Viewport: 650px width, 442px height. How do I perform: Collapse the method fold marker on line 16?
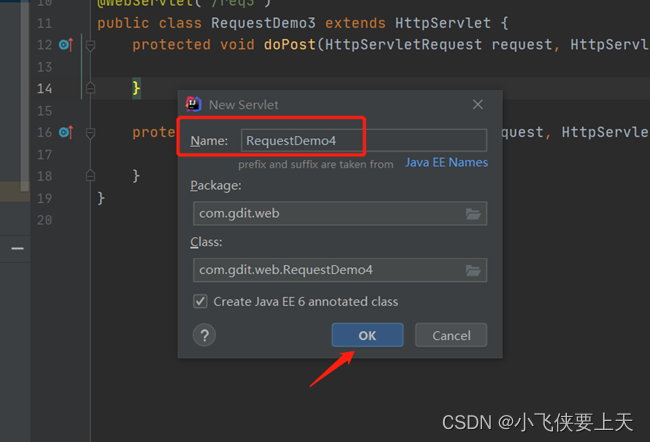click(x=90, y=133)
